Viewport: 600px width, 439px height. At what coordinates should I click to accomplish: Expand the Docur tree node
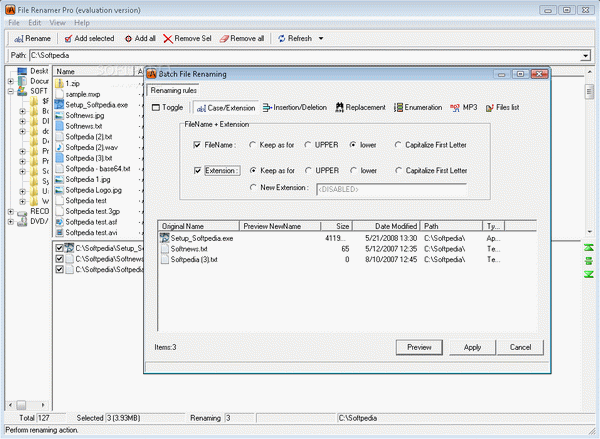(x=11, y=81)
